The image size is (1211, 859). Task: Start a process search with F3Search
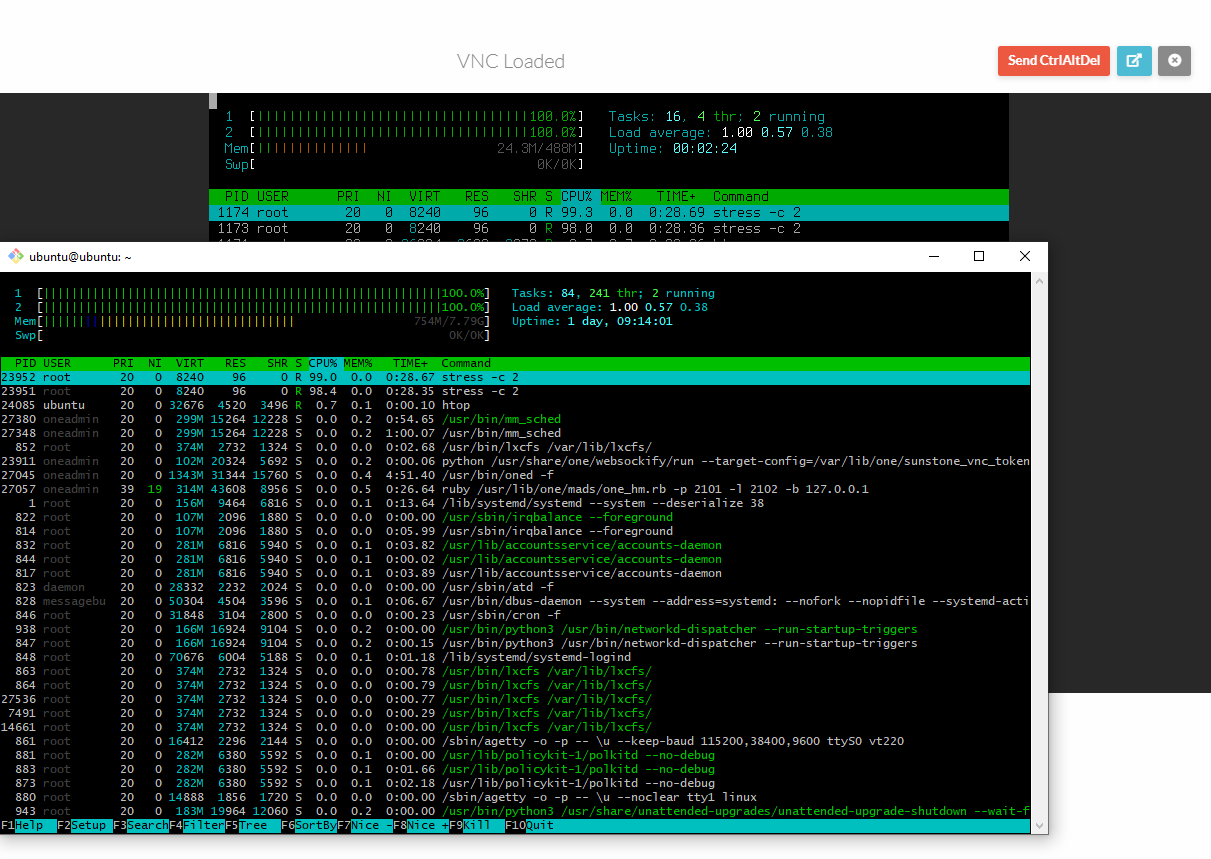141,826
